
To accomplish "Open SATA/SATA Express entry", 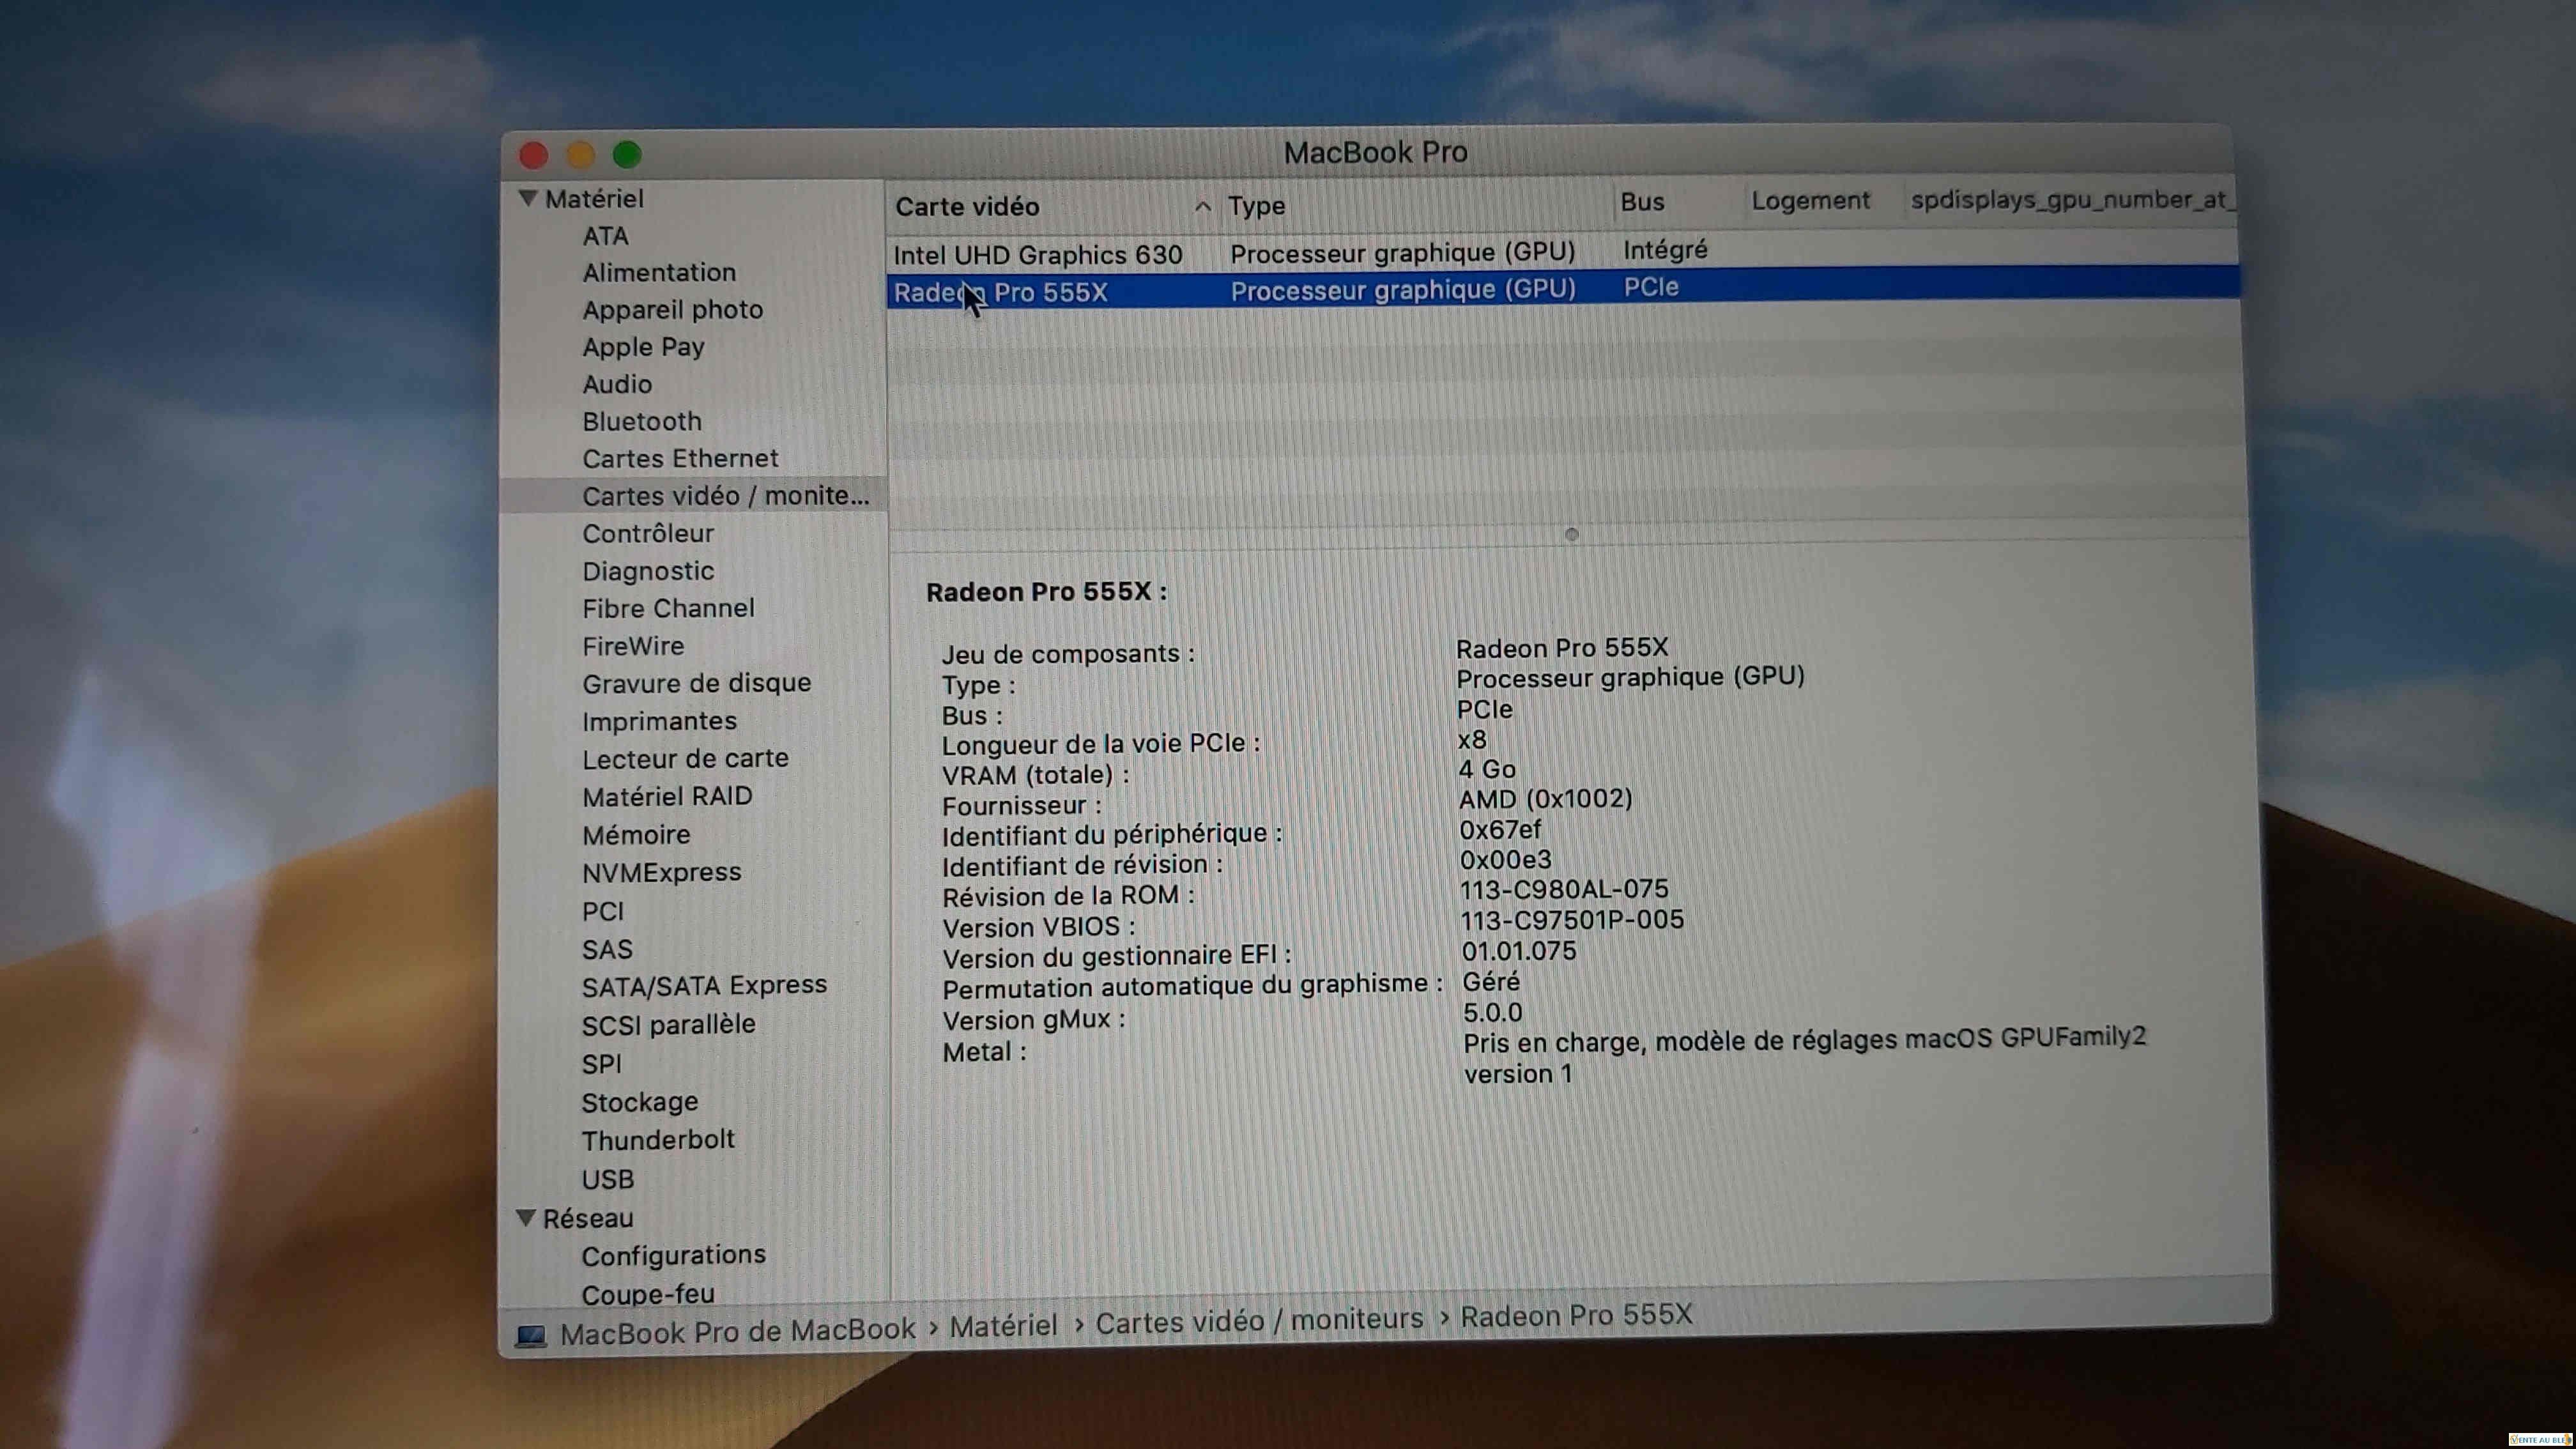I will tap(704, 985).
